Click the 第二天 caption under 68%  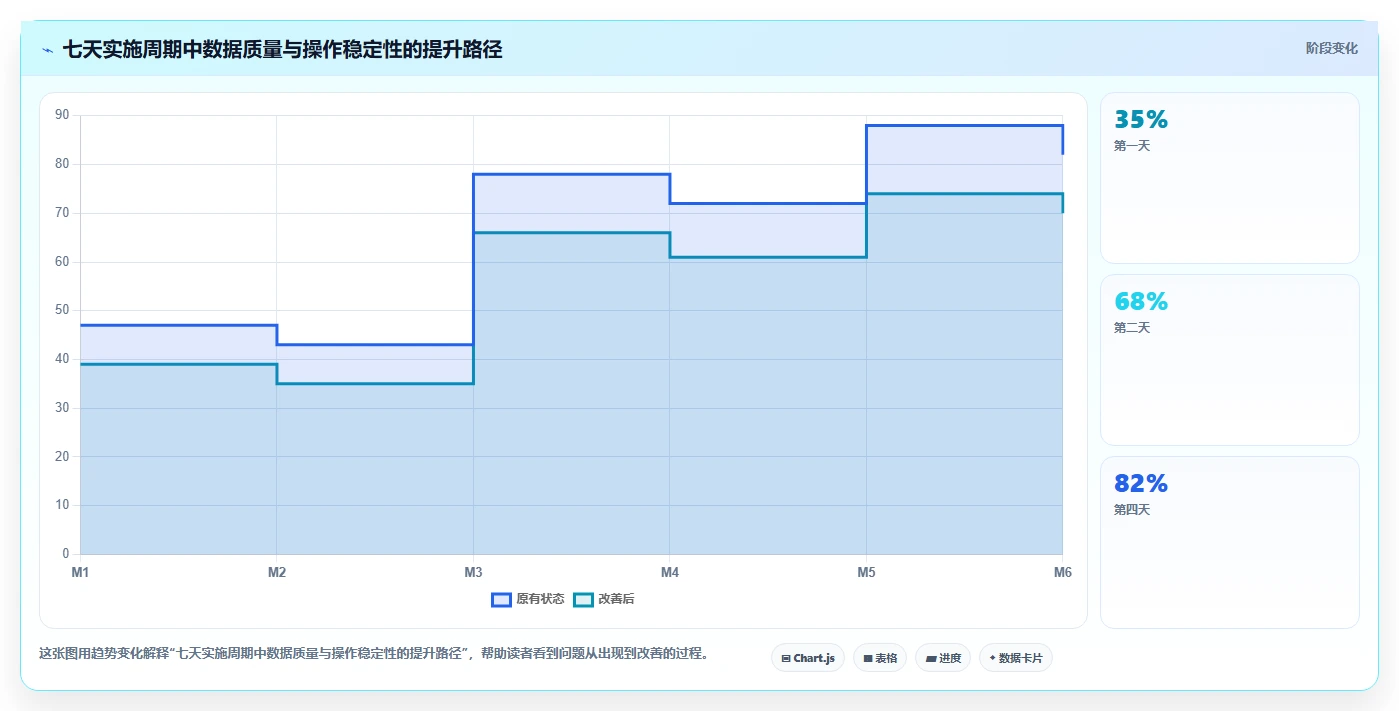pyautogui.click(x=1132, y=328)
